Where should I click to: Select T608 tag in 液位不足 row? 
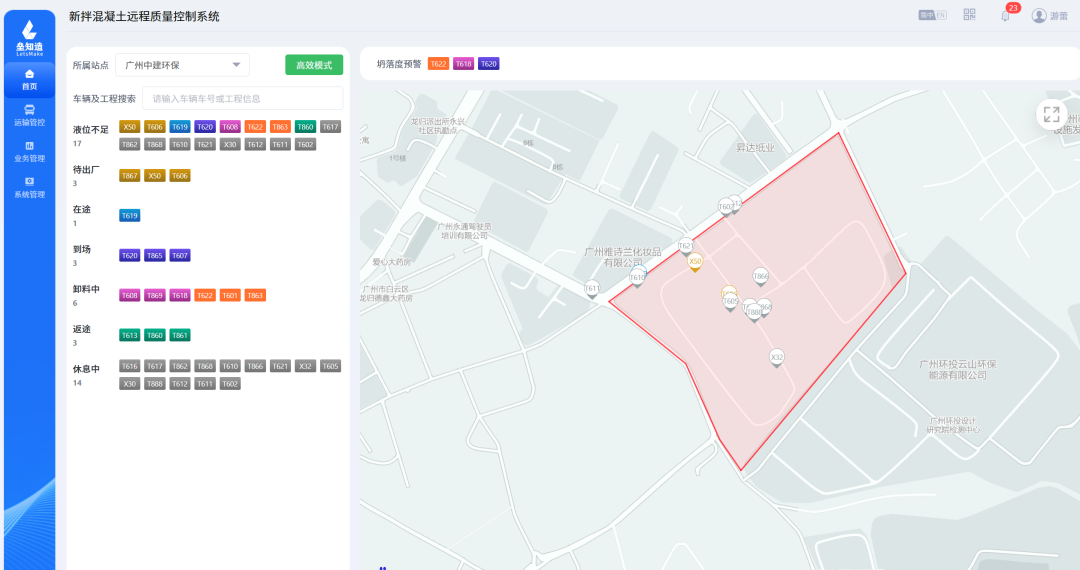click(230, 127)
